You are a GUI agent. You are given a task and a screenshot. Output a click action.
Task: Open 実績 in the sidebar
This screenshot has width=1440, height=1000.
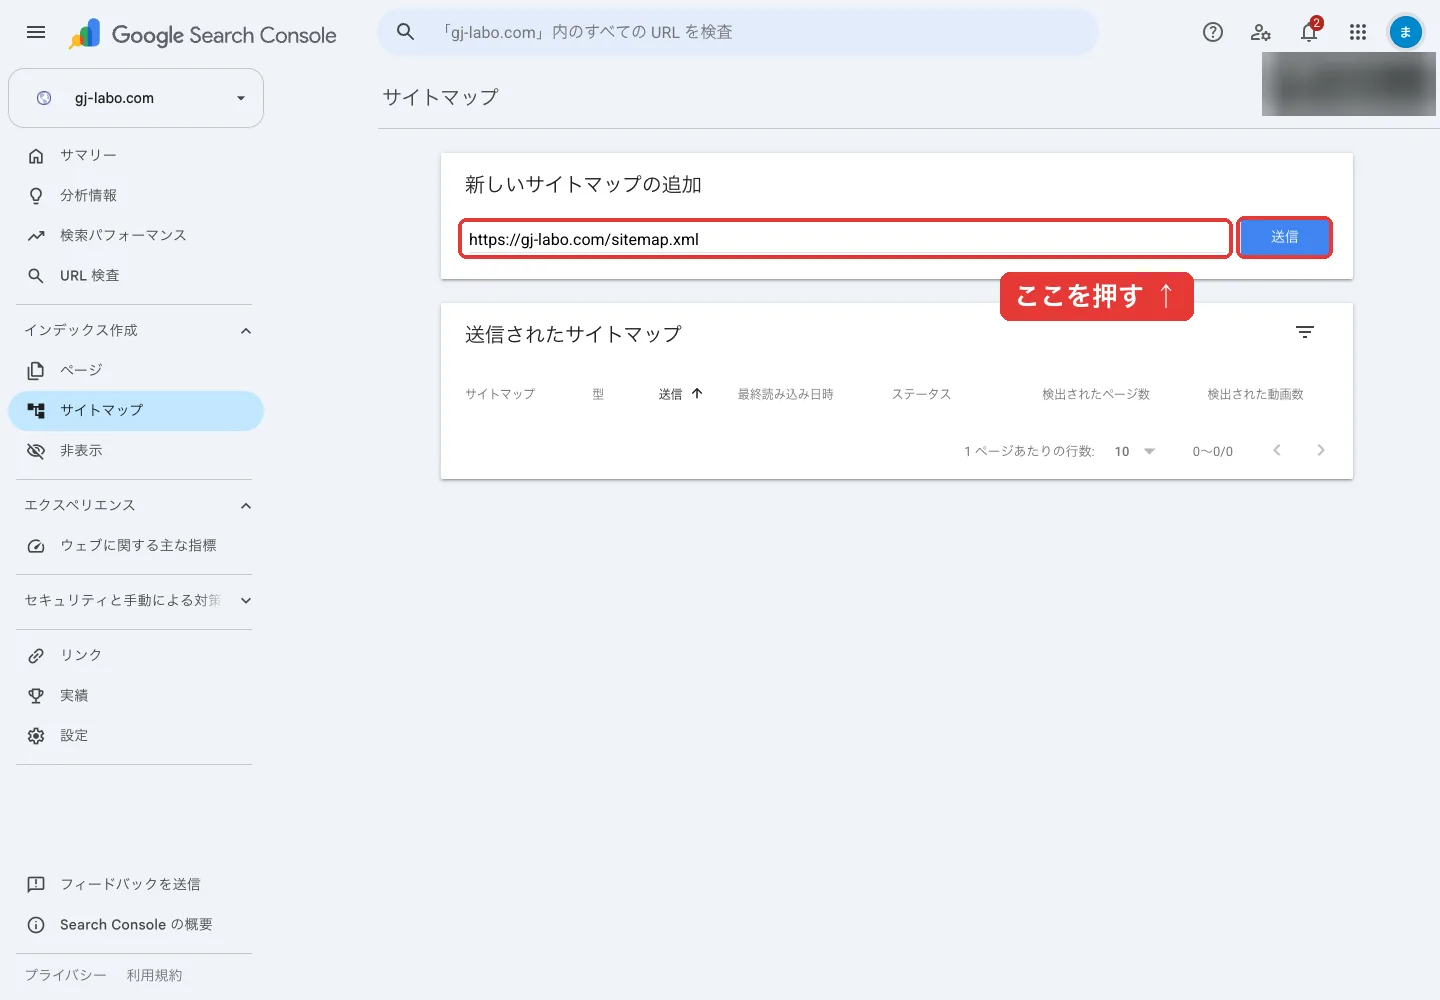click(136, 695)
